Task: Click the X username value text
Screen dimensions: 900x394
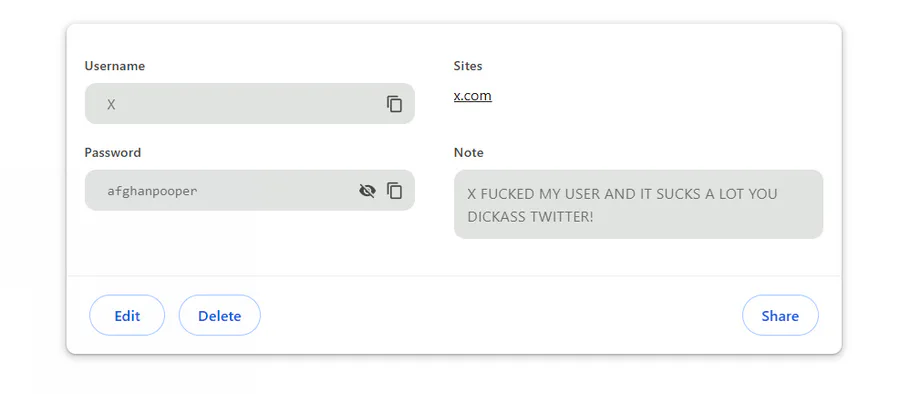Action: click(x=111, y=105)
